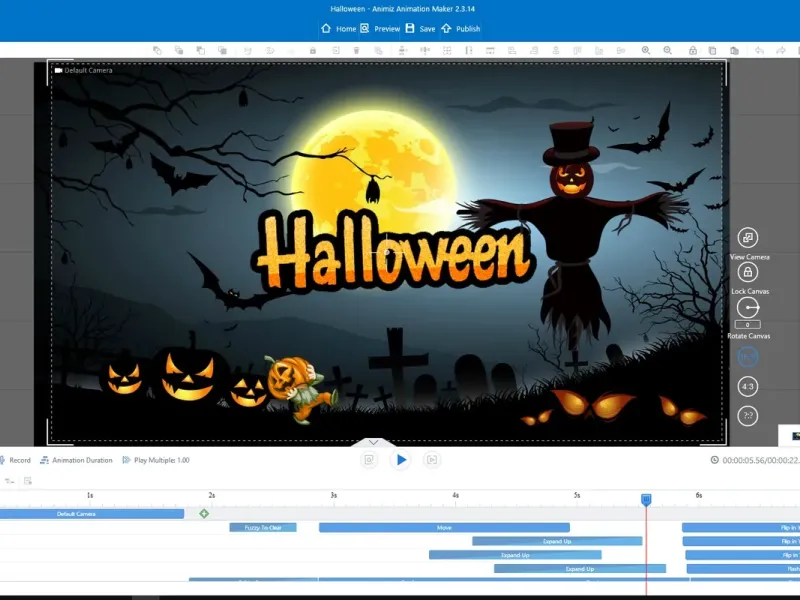Viewport: 800px width, 600px height.
Task: Open the Publish menu item
Action: point(461,29)
